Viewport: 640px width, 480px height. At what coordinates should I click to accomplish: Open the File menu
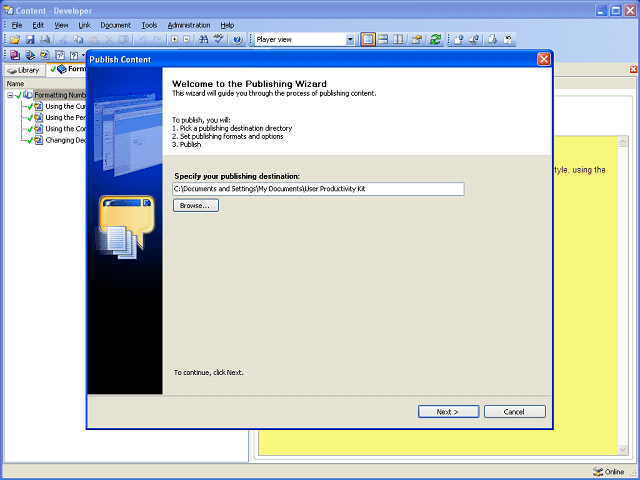coord(17,25)
